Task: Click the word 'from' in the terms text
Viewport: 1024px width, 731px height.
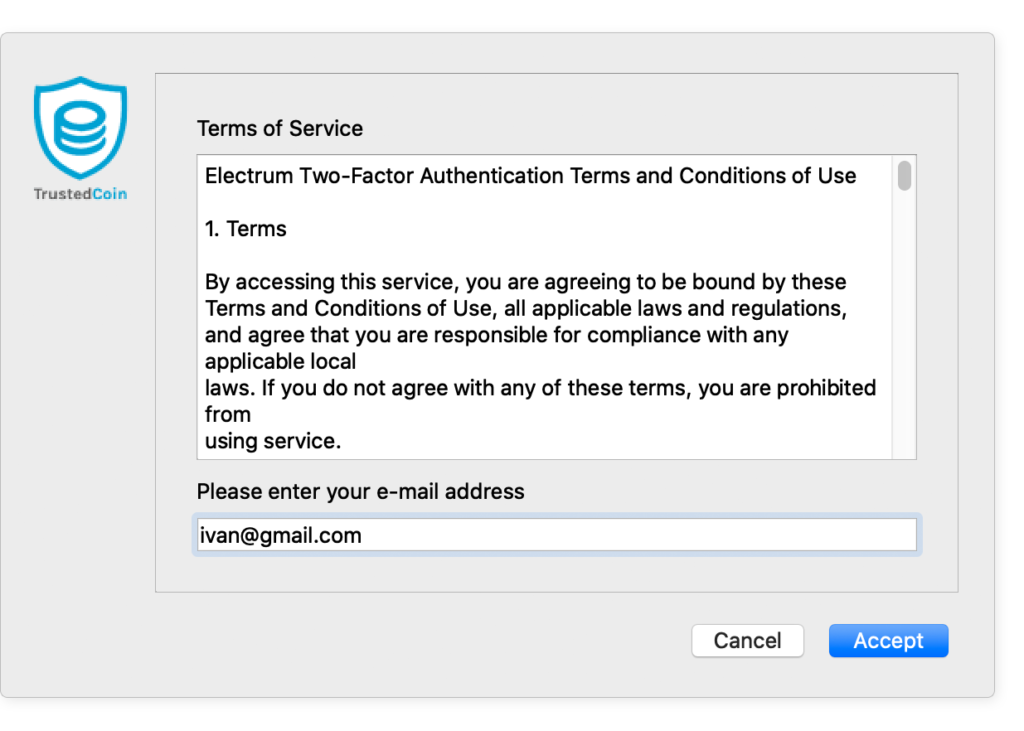Action: pyautogui.click(x=228, y=414)
